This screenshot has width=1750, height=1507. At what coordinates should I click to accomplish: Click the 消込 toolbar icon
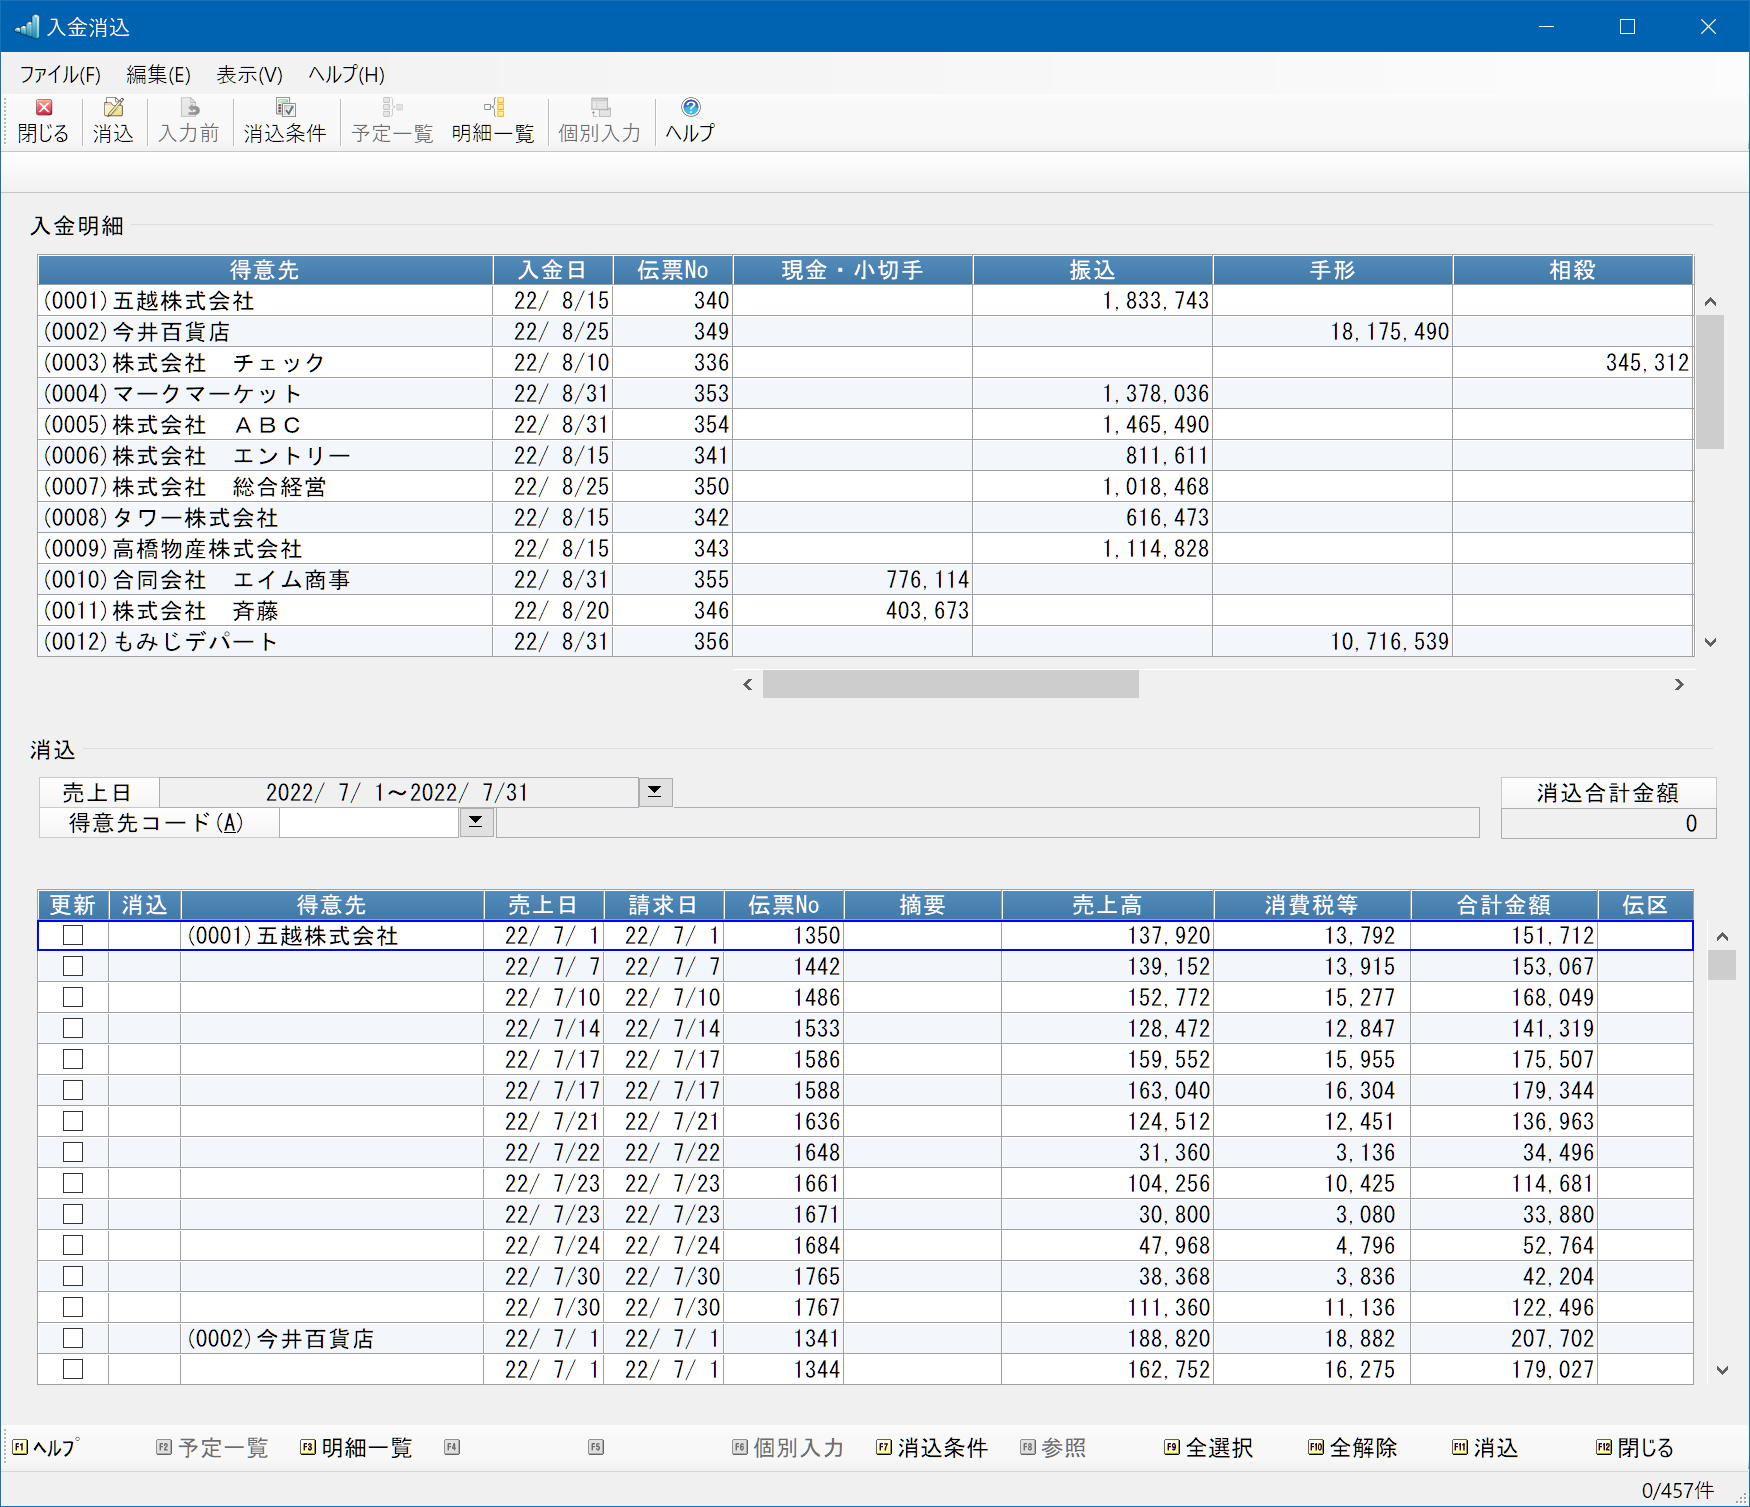coord(113,120)
